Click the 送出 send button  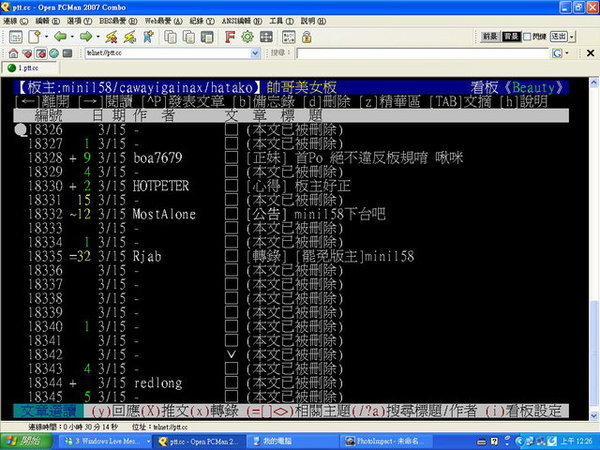click(559, 37)
